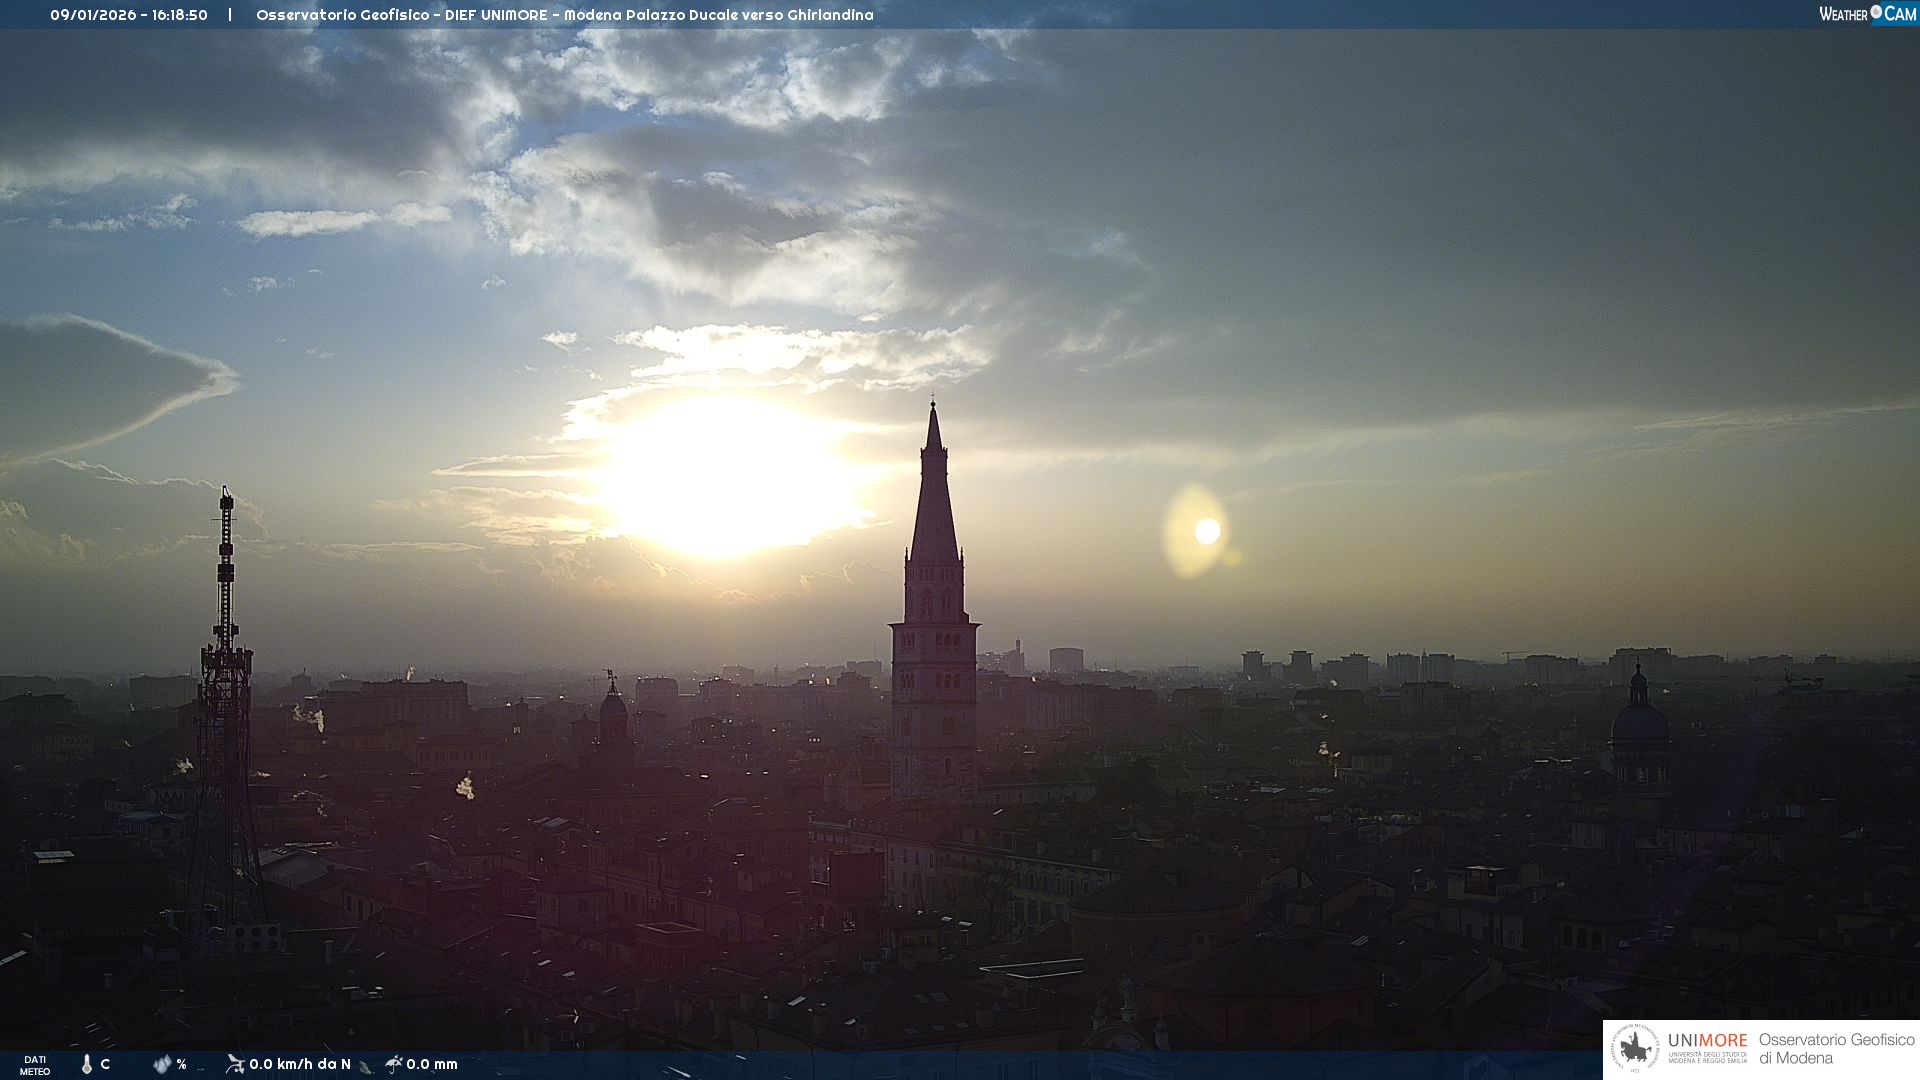Image resolution: width=1920 pixels, height=1080 pixels.
Task: Click the small lens flare orb
Action: (1207, 531)
